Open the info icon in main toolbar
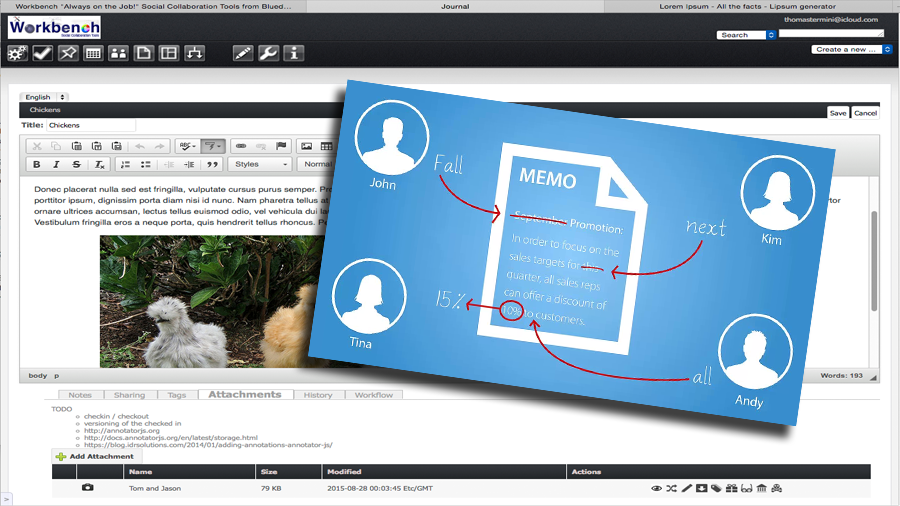This screenshot has width=900, height=506. 293,53
